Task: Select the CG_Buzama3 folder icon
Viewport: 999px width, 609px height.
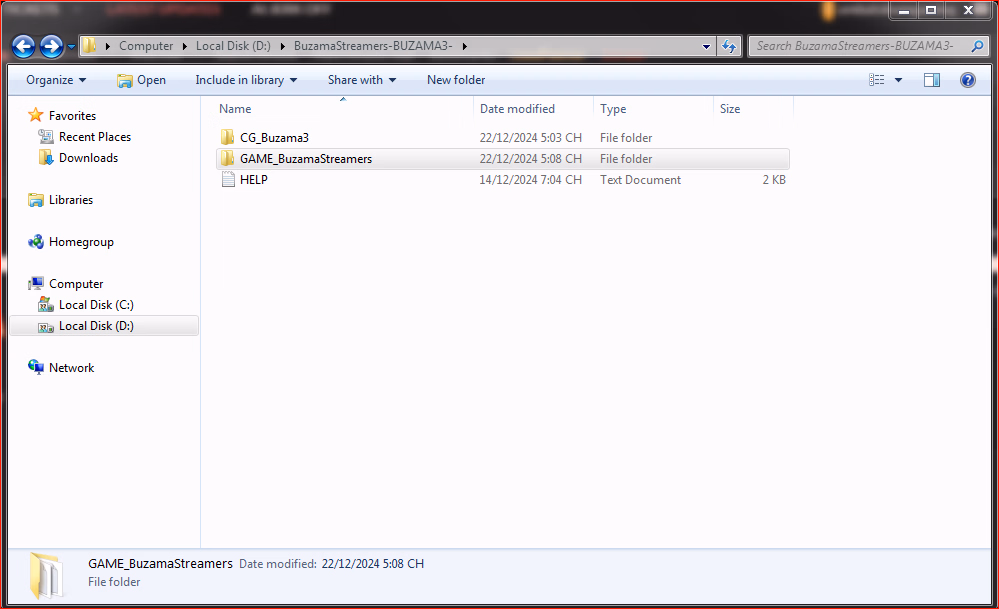Action: pos(227,138)
